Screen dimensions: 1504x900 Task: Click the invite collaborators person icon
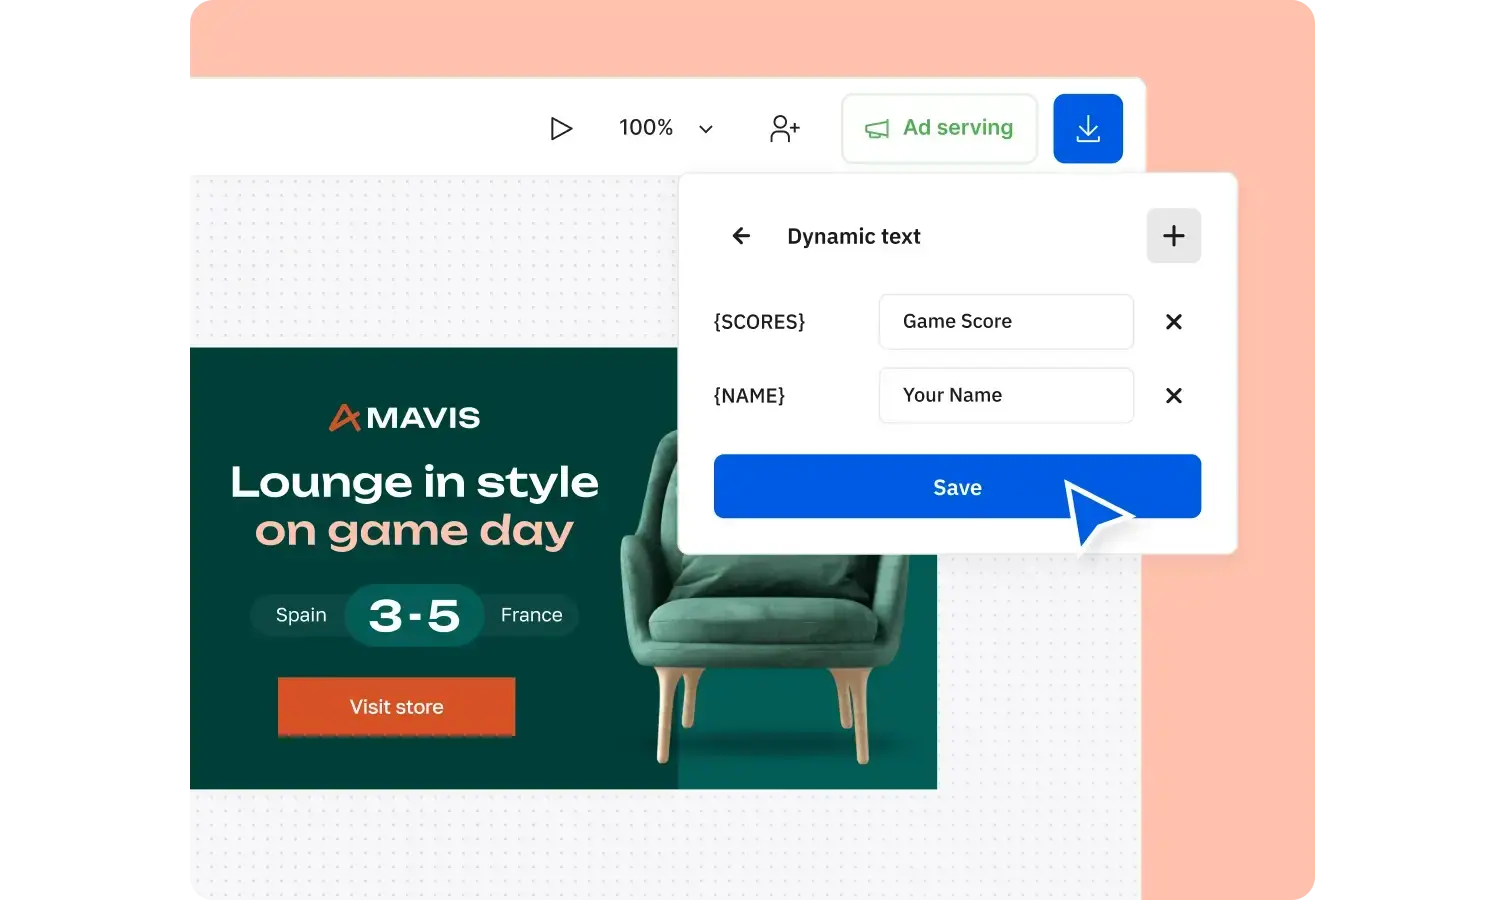click(x=784, y=128)
